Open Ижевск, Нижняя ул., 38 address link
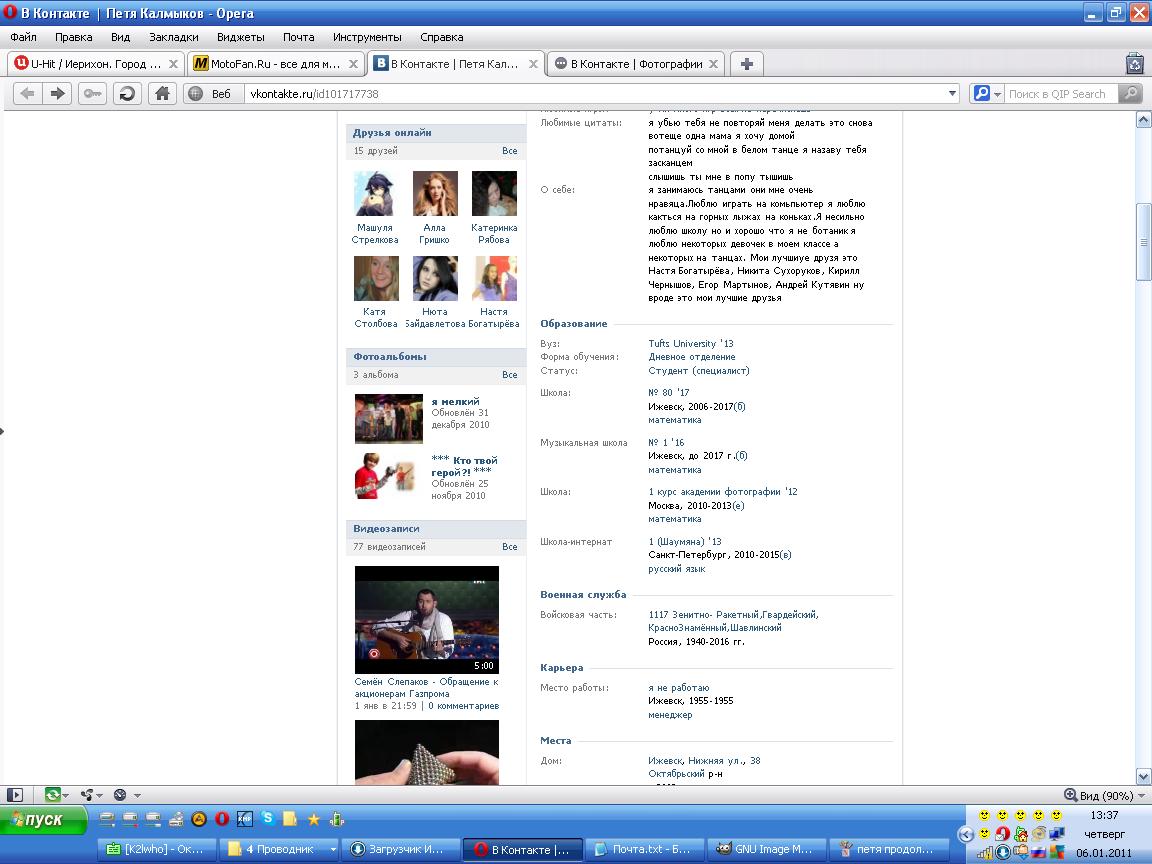This screenshot has height=864, width=1152. 704,760
